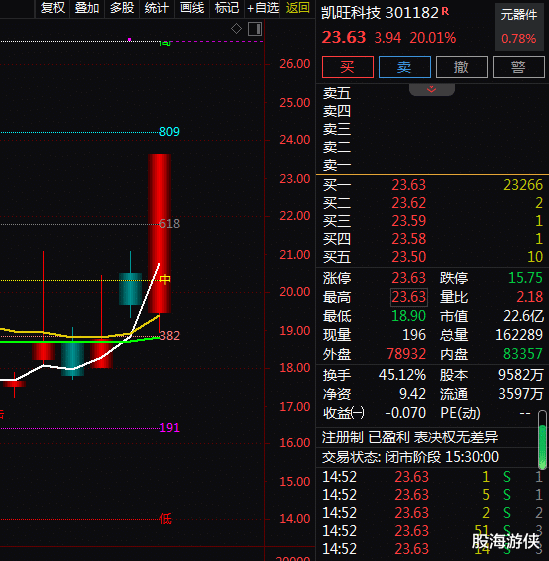Click the 返回 link
Screen dimensions: 549x561
coord(297,8)
